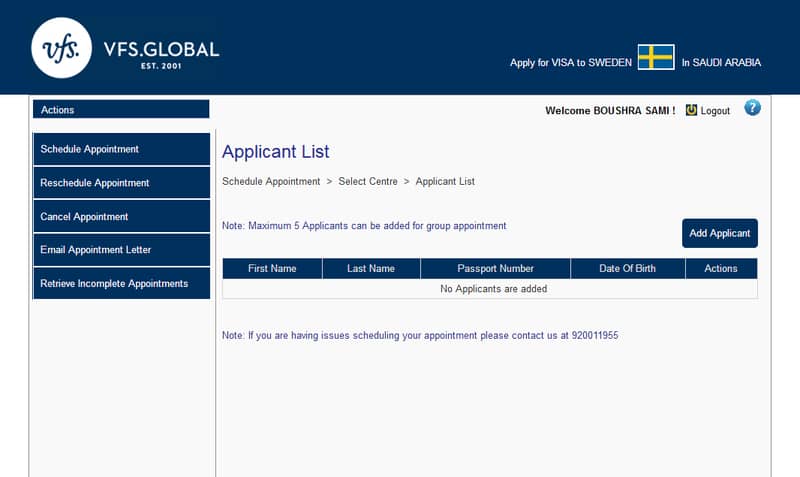The width and height of the screenshot is (800, 477).
Task: Choose Email Appointment Letter menu item
Action: coord(121,250)
